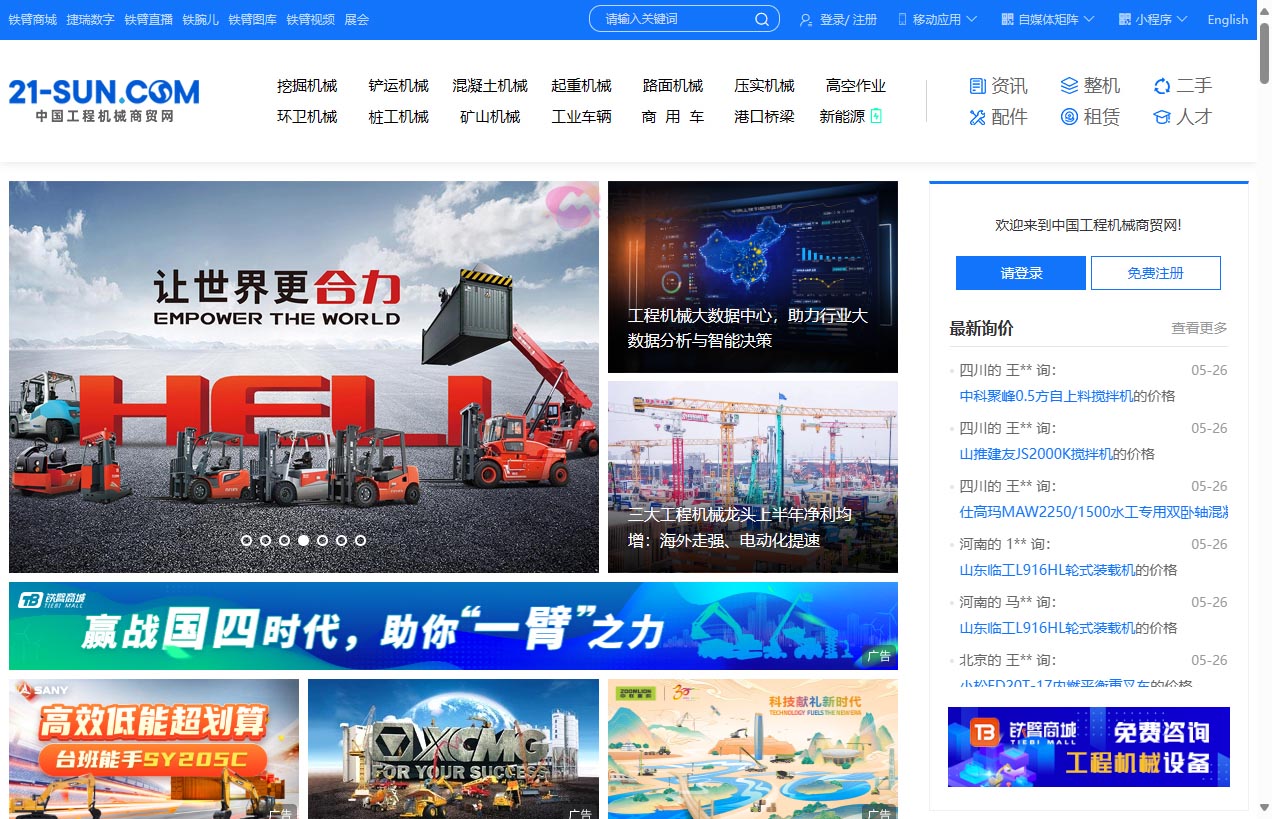Click the search magnifier icon
The image size is (1272, 819).
point(761,18)
